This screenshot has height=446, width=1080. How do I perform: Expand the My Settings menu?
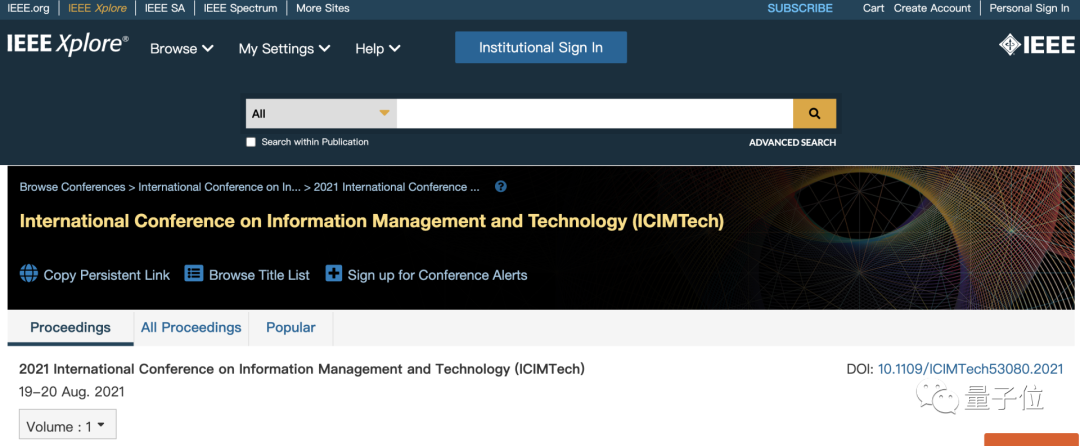pos(284,49)
